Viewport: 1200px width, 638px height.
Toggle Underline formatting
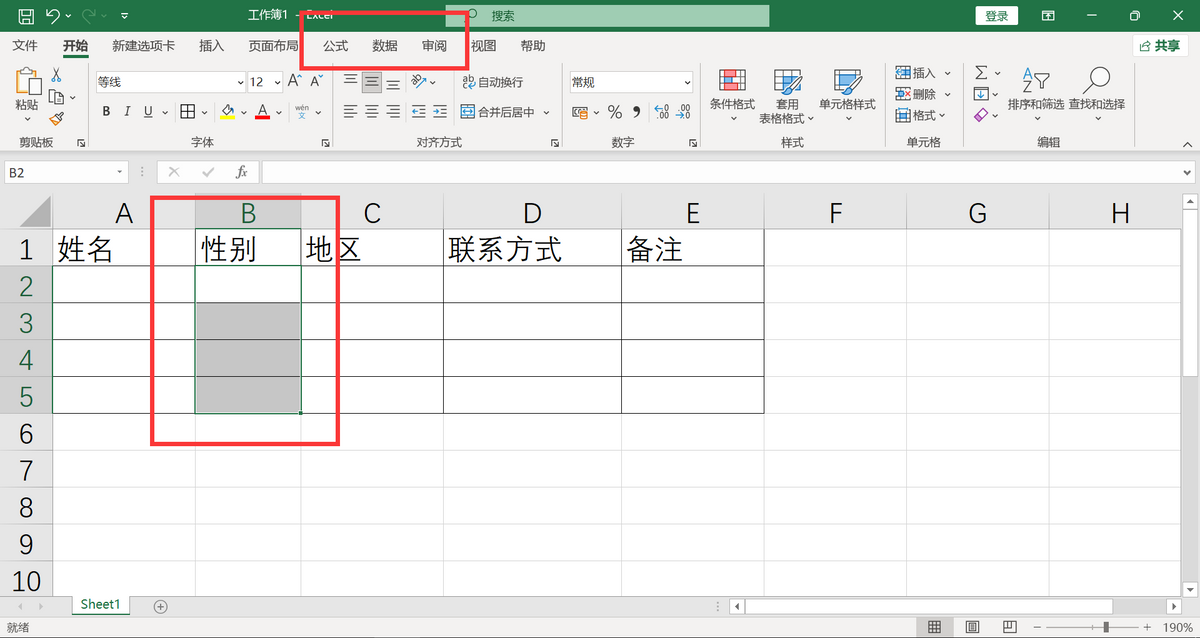coord(149,112)
